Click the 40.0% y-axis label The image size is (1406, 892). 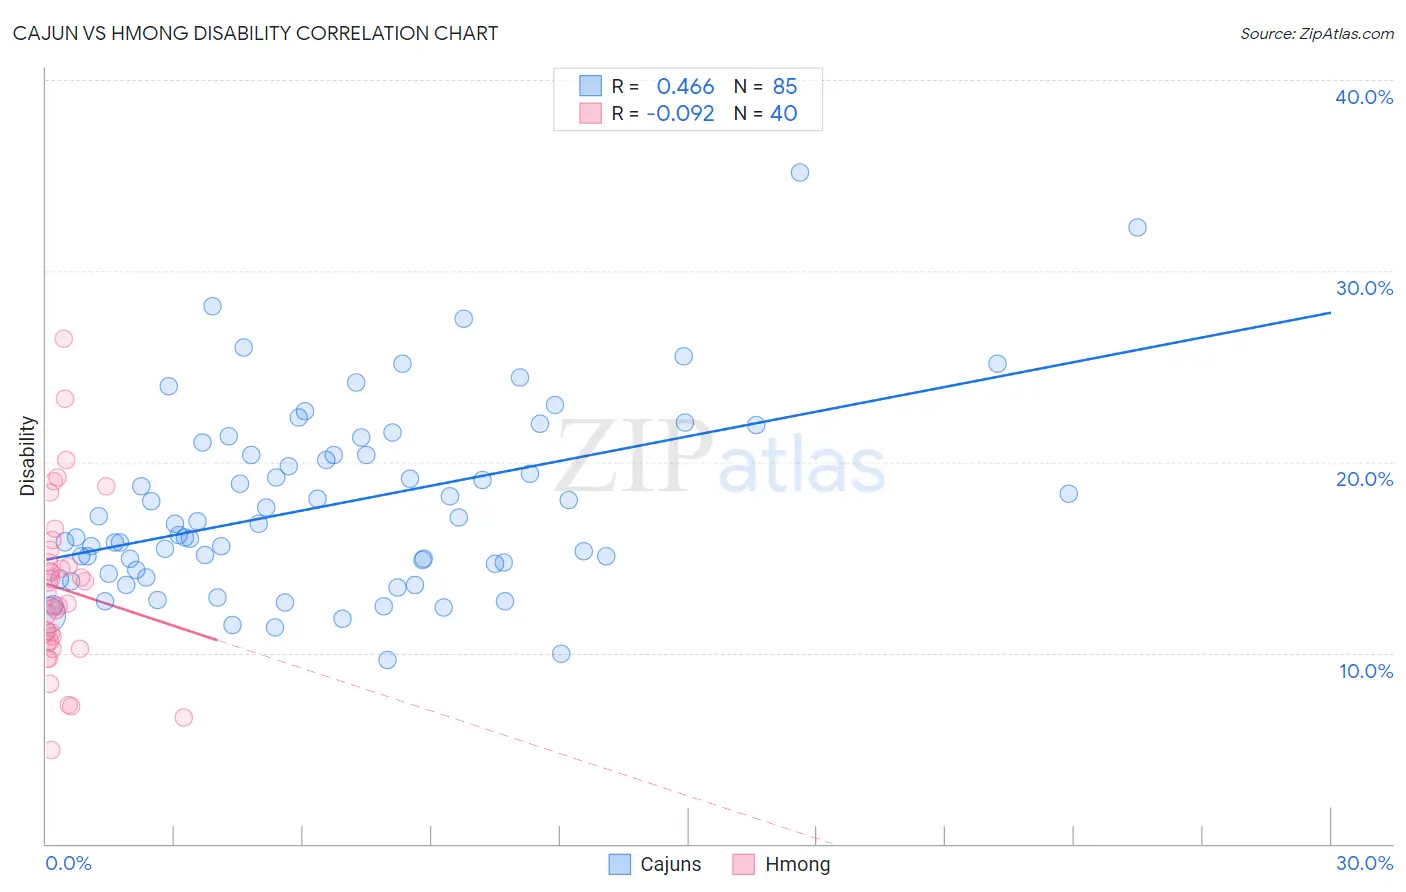pyautogui.click(x=1364, y=97)
